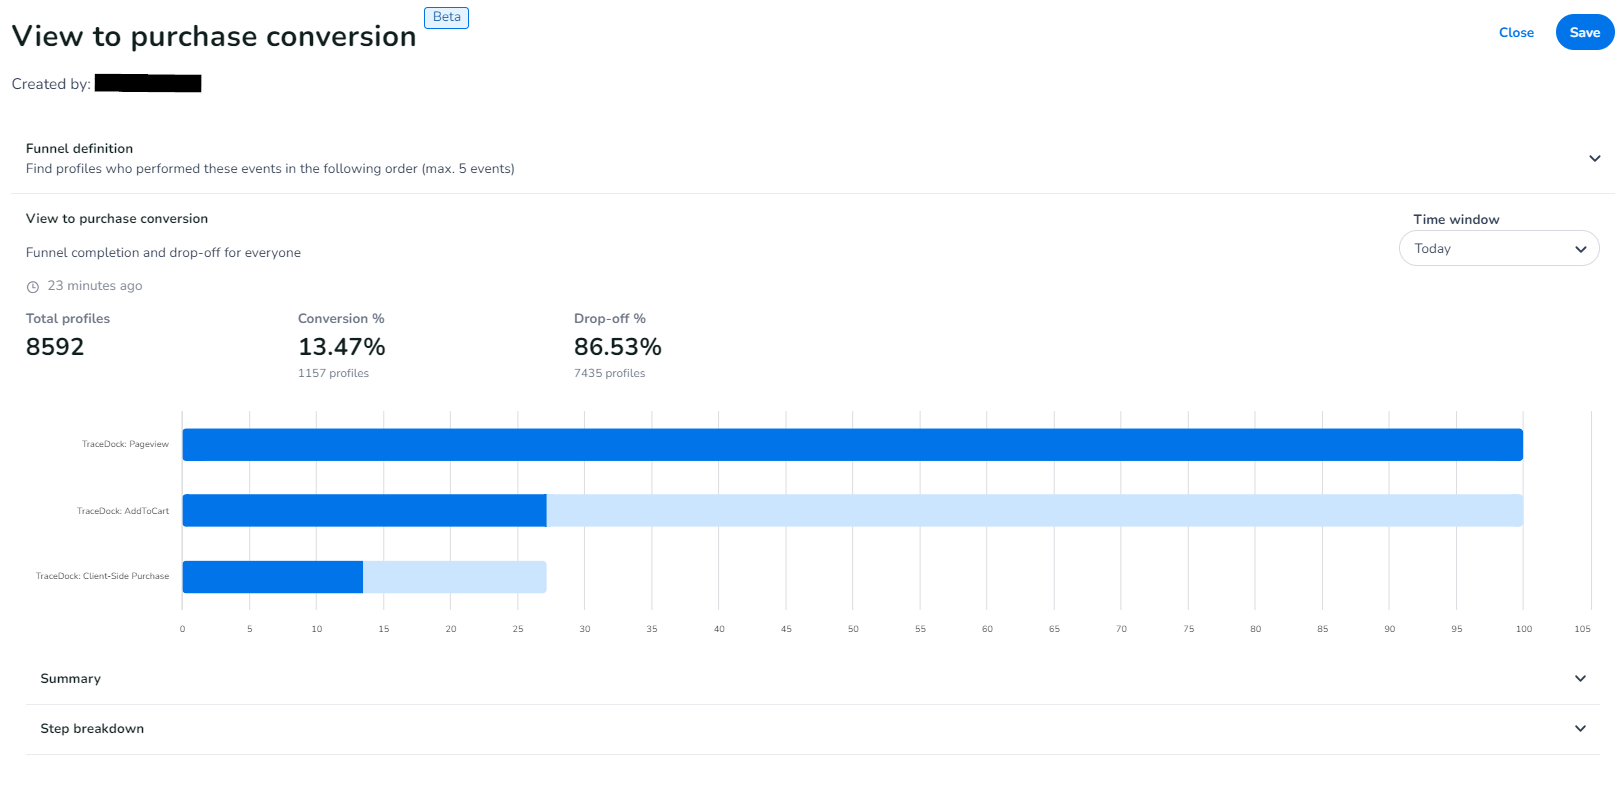
Task: Click the Drop-off % value 86.53%
Action: pyautogui.click(x=617, y=347)
